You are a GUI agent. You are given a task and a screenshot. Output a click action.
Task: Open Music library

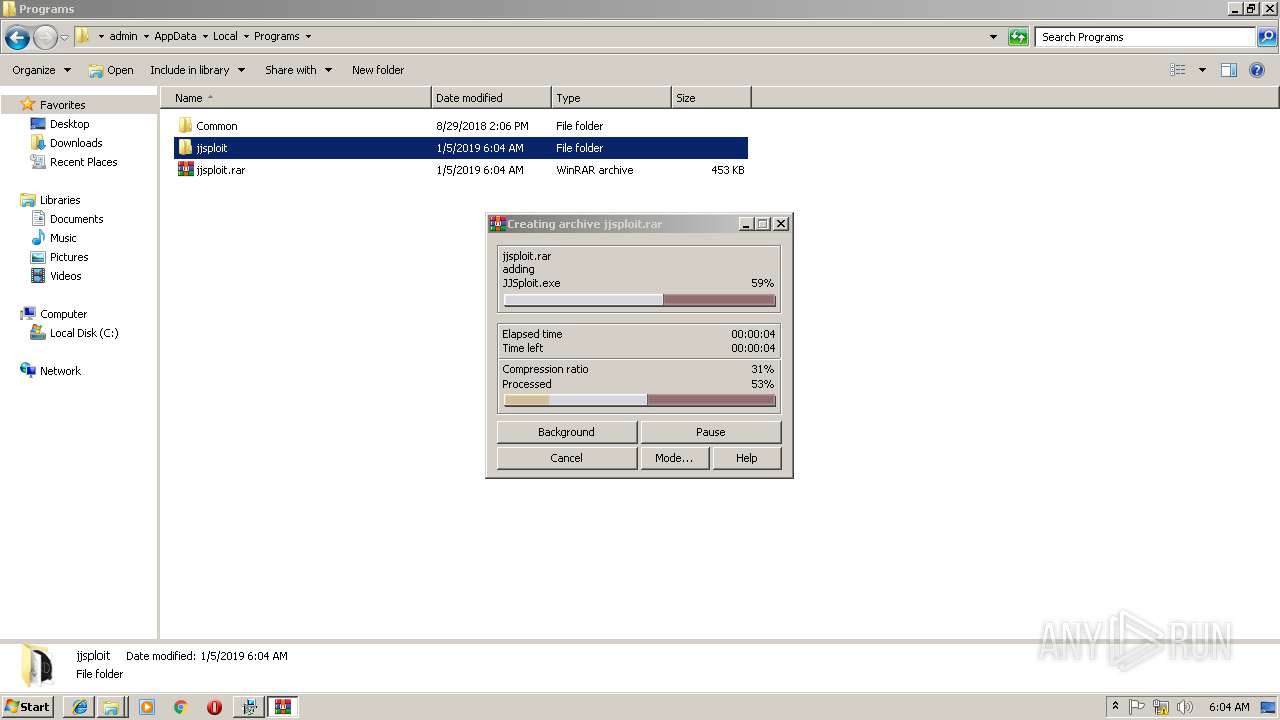tap(63, 238)
